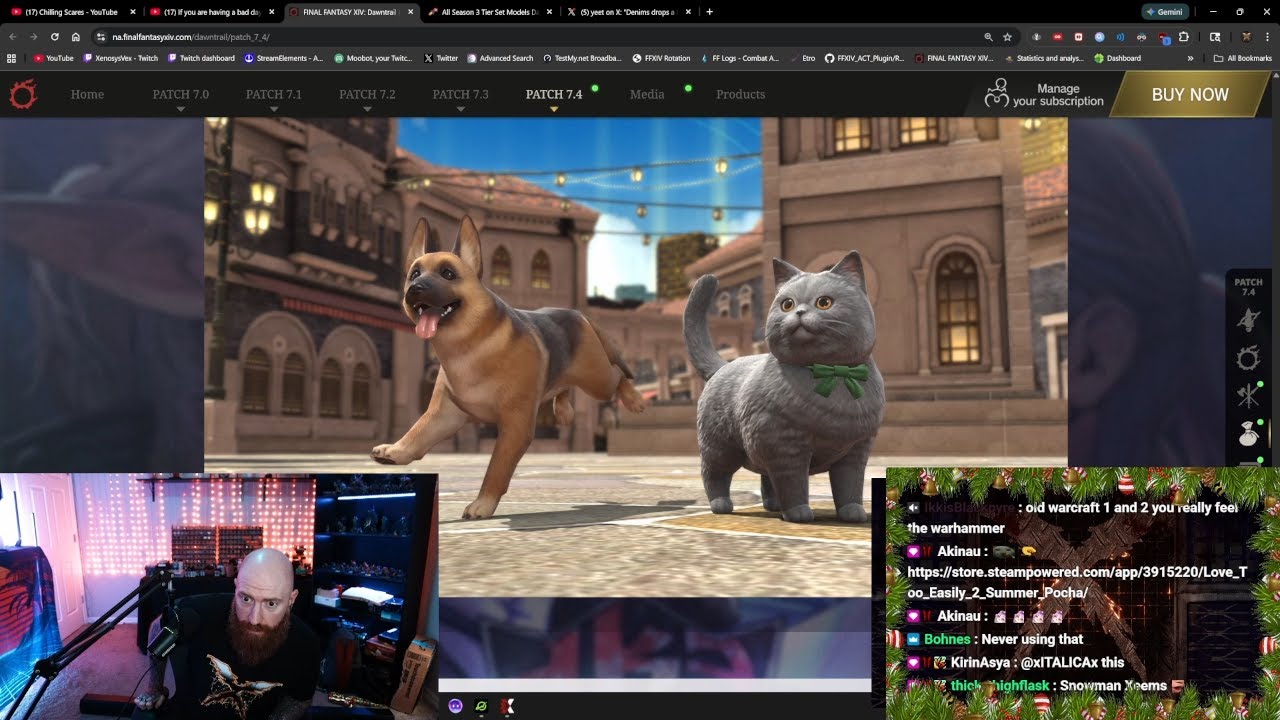
Task: Show more bookmarks with double chevron
Action: [x=1190, y=58]
